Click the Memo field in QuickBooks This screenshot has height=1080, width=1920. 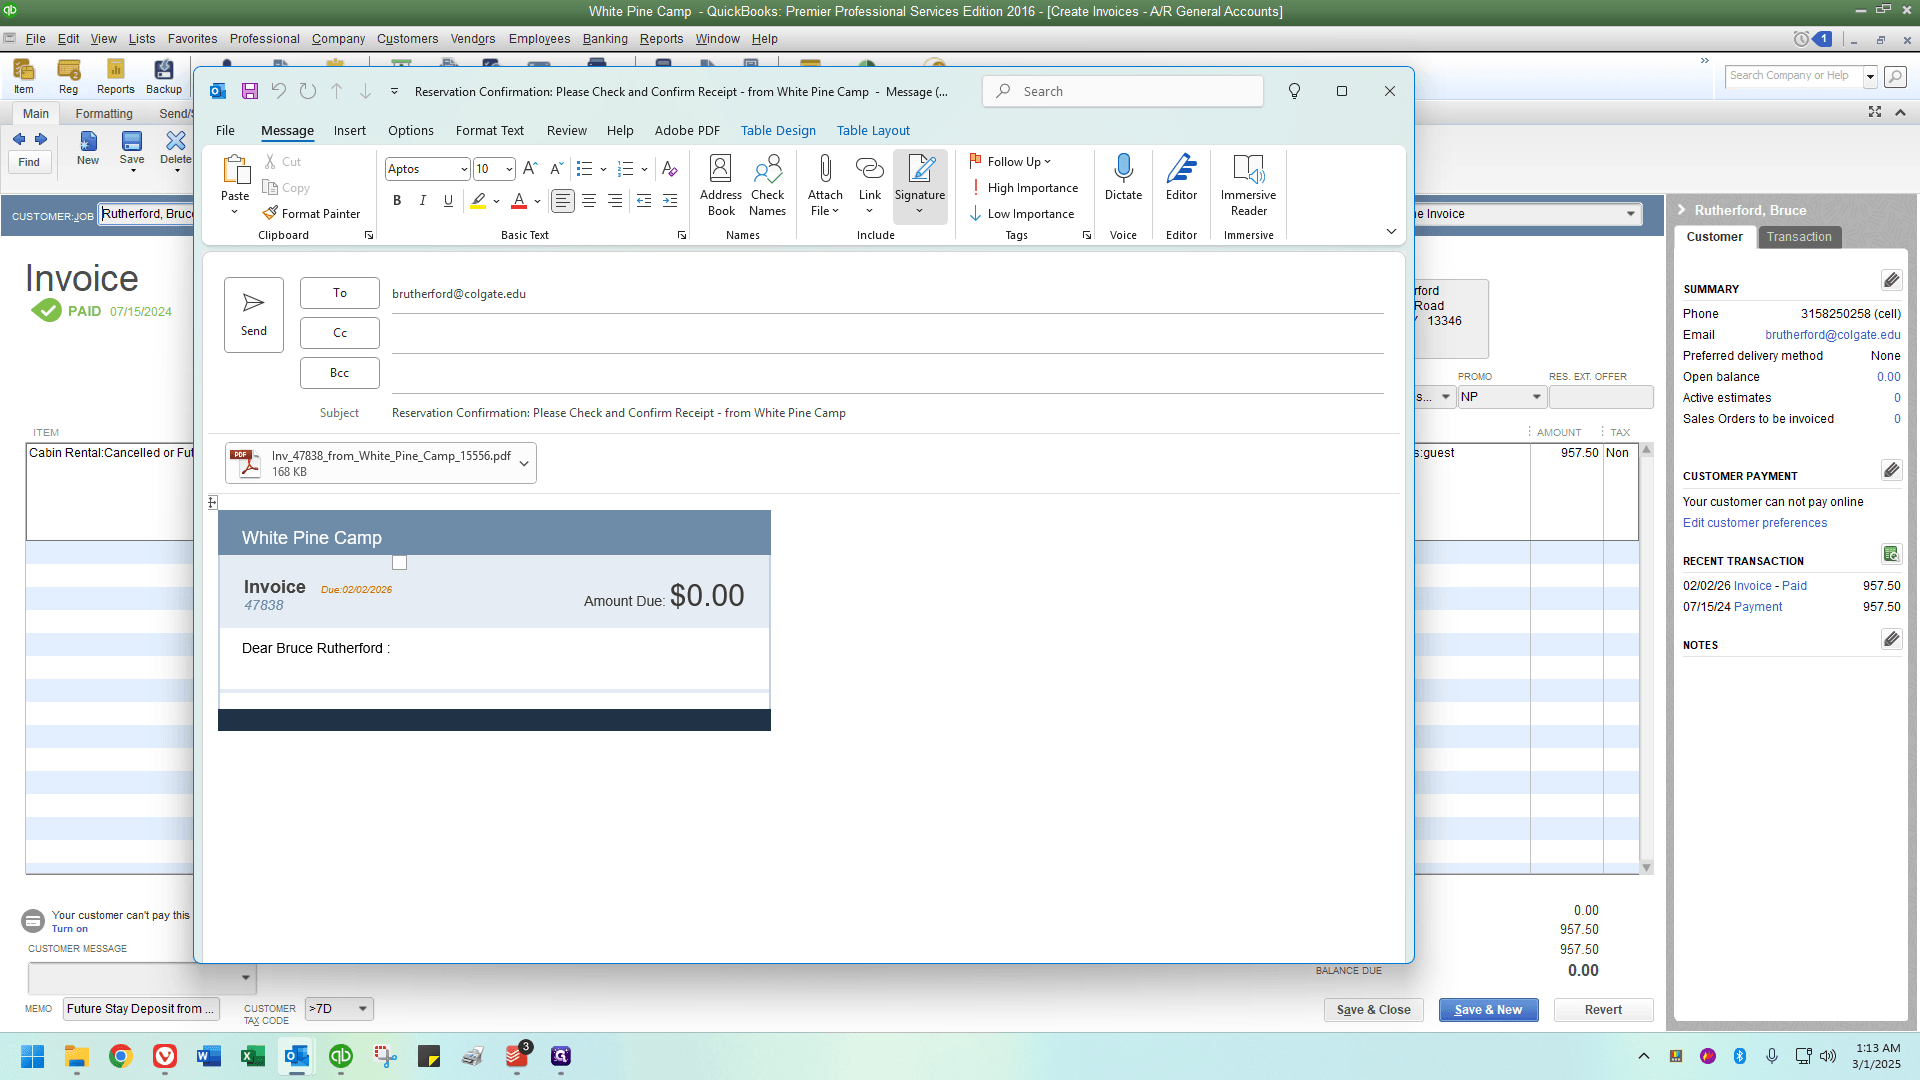click(x=141, y=1009)
